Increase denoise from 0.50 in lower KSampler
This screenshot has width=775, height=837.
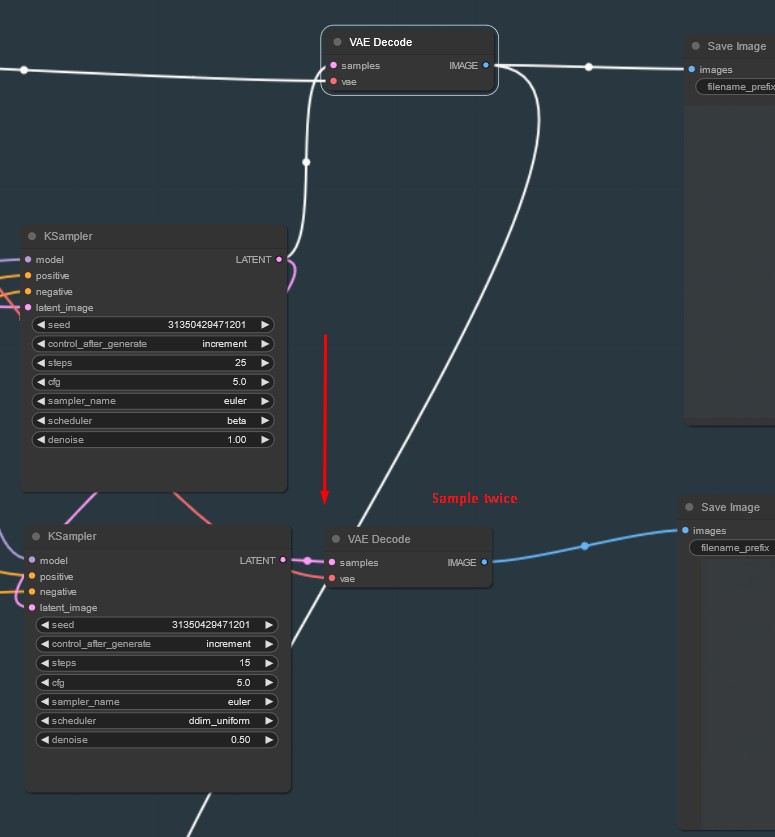268,740
